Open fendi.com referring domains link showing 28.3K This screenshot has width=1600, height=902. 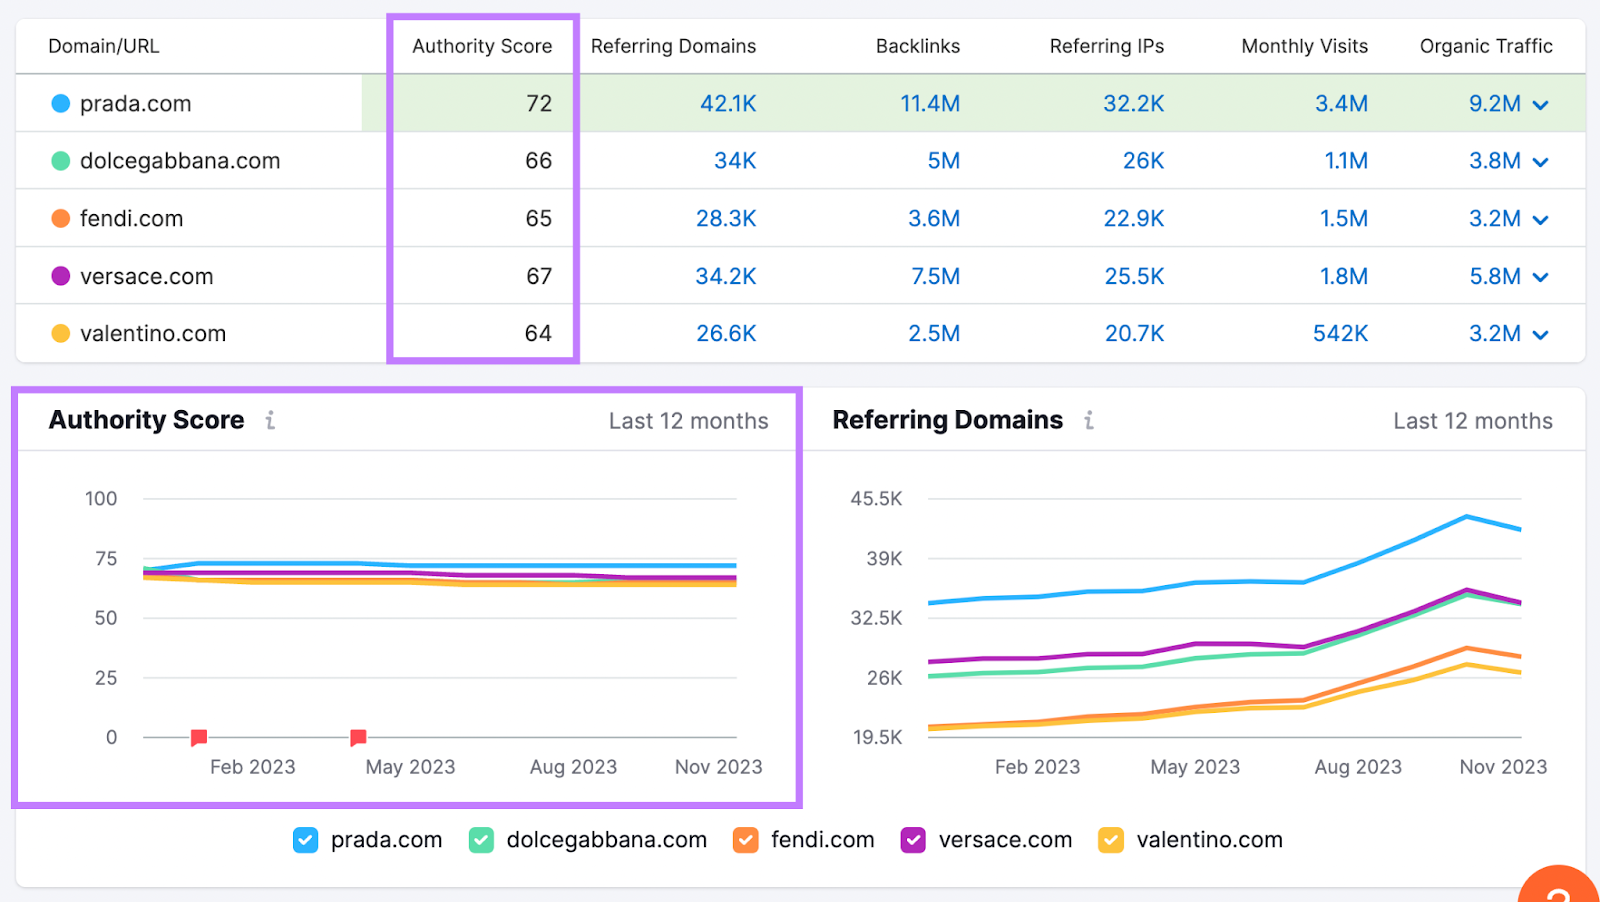pyautogui.click(x=726, y=218)
